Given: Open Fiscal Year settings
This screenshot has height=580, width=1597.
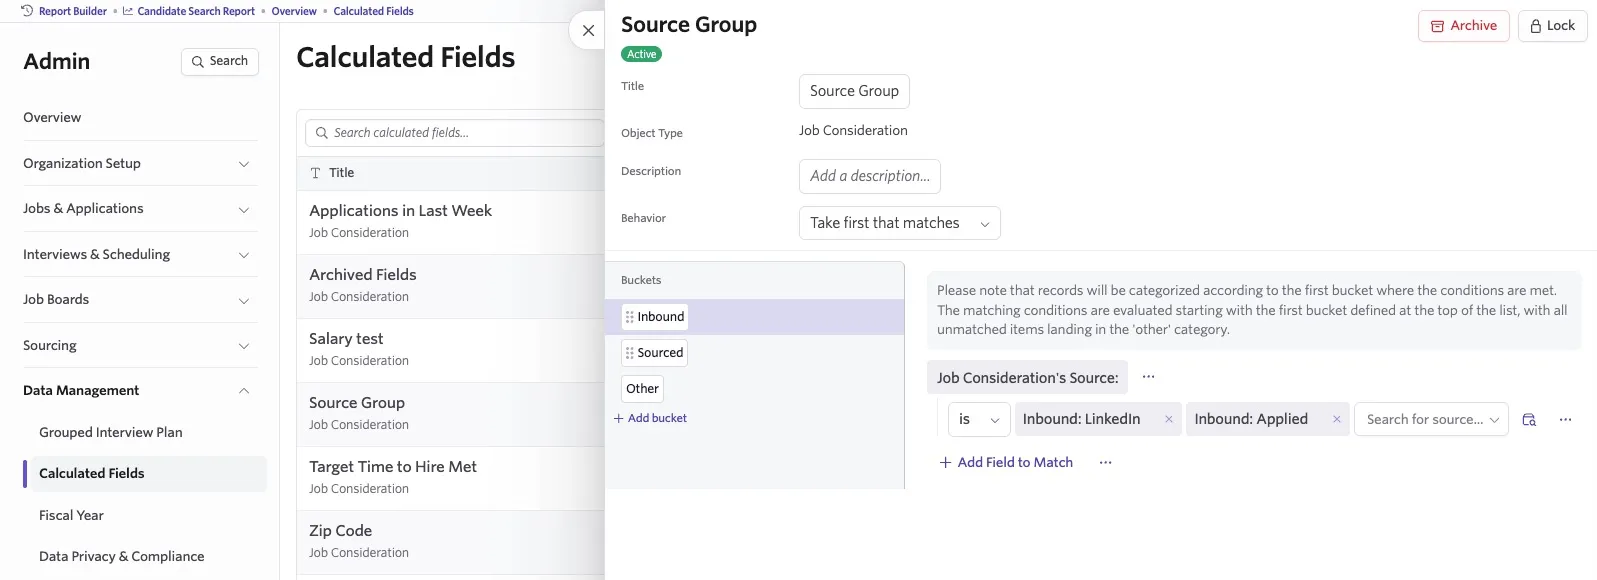Looking at the screenshot, I should [x=71, y=515].
